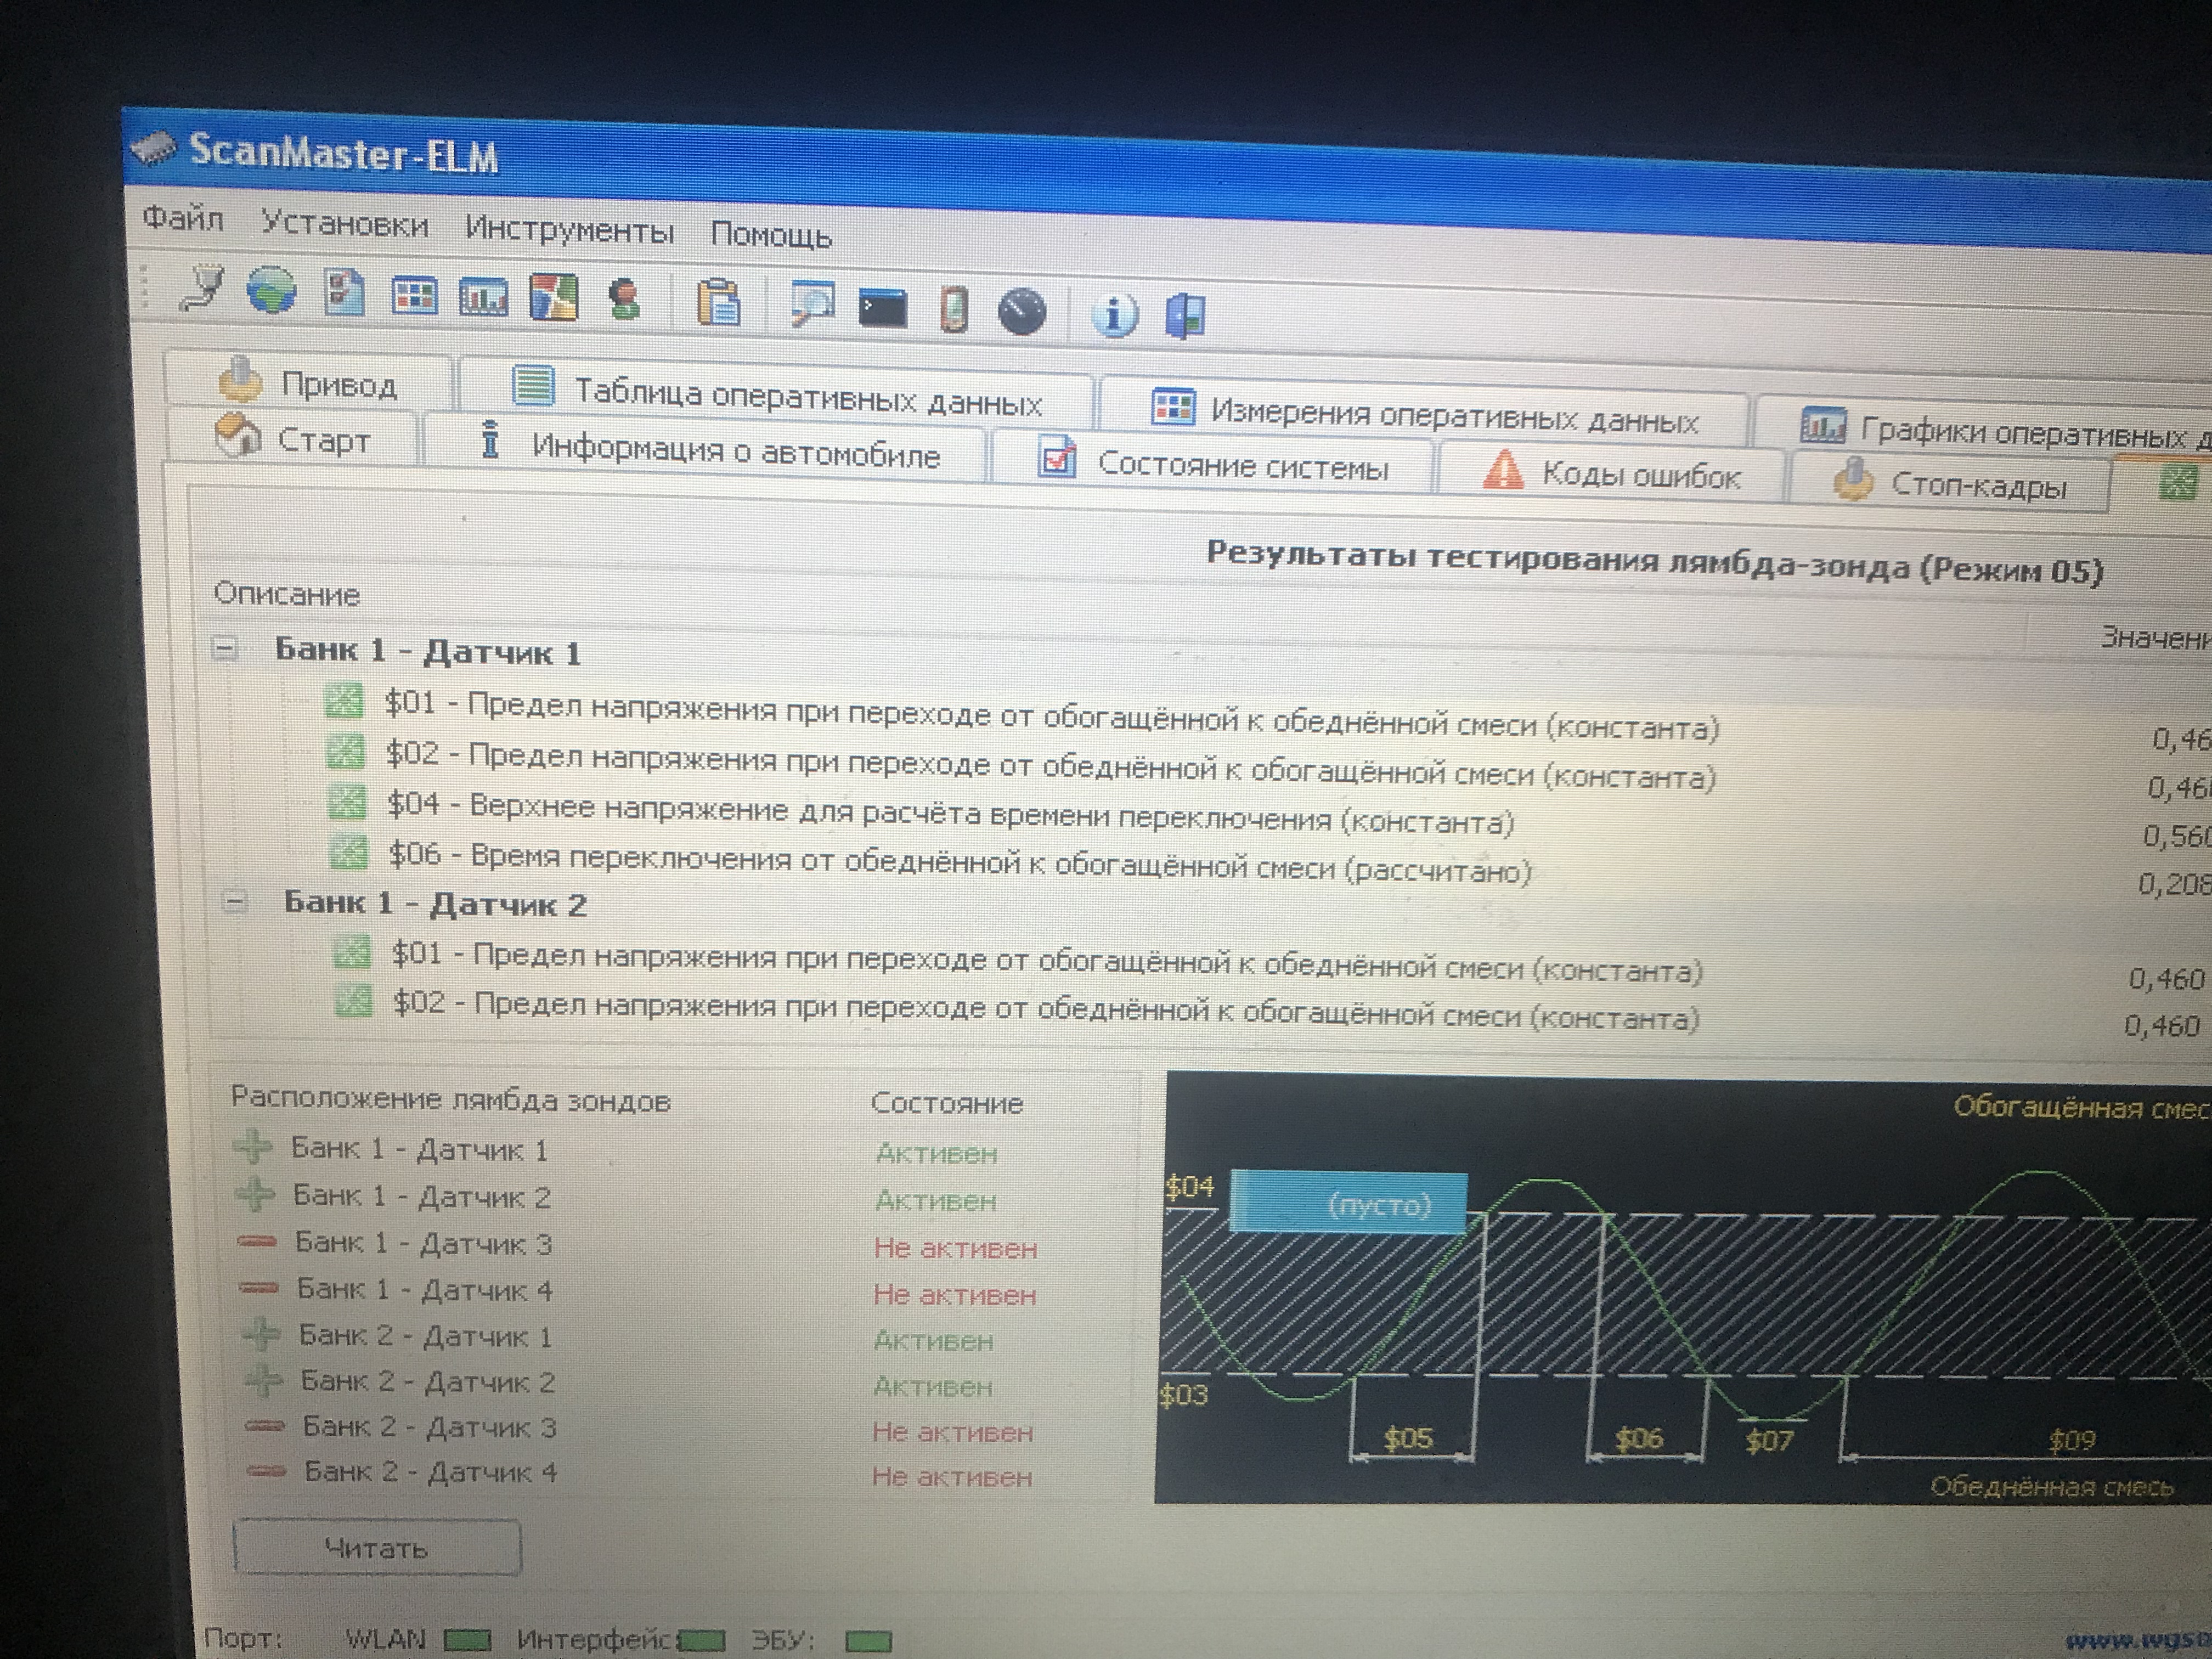The image size is (2212, 1659).
Task: Click the bar chart toolbar icon
Action: 483,298
